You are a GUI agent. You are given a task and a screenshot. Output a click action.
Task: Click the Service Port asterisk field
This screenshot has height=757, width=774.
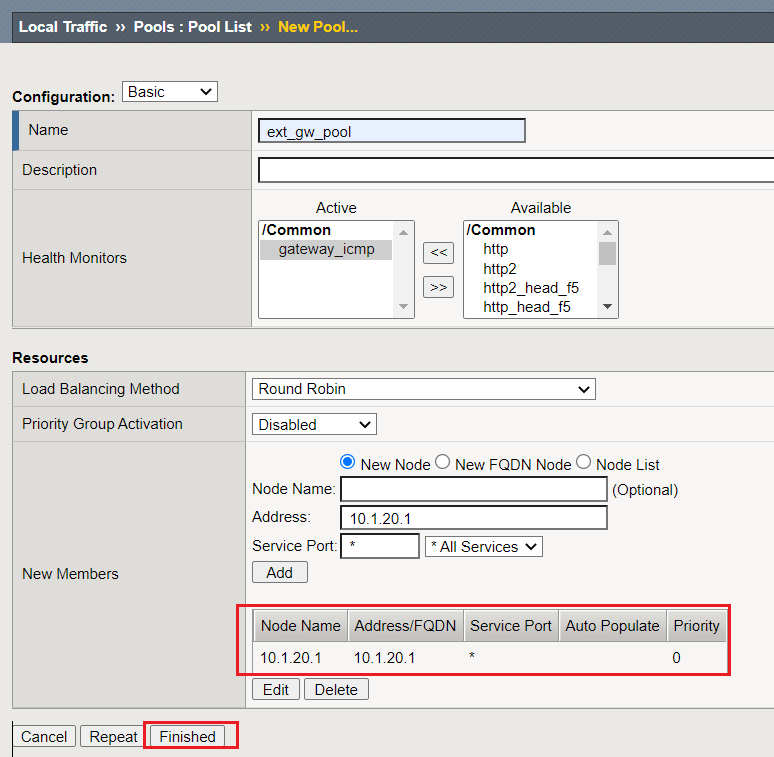pos(380,546)
